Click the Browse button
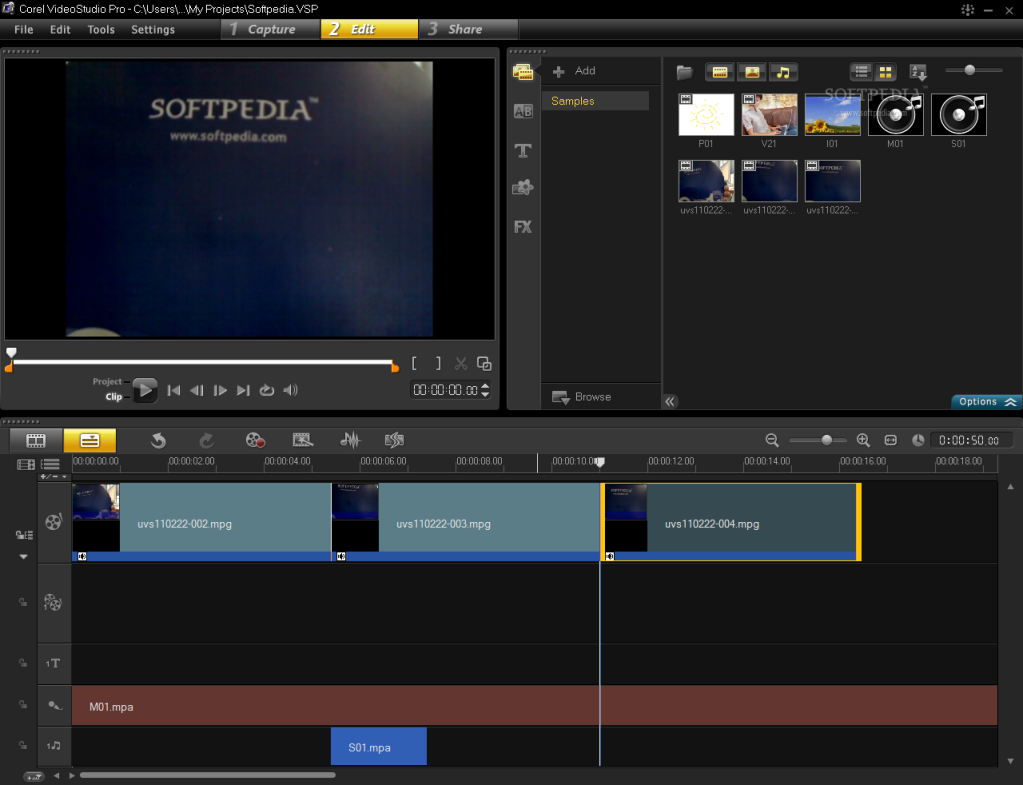1023x785 pixels. point(582,397)
